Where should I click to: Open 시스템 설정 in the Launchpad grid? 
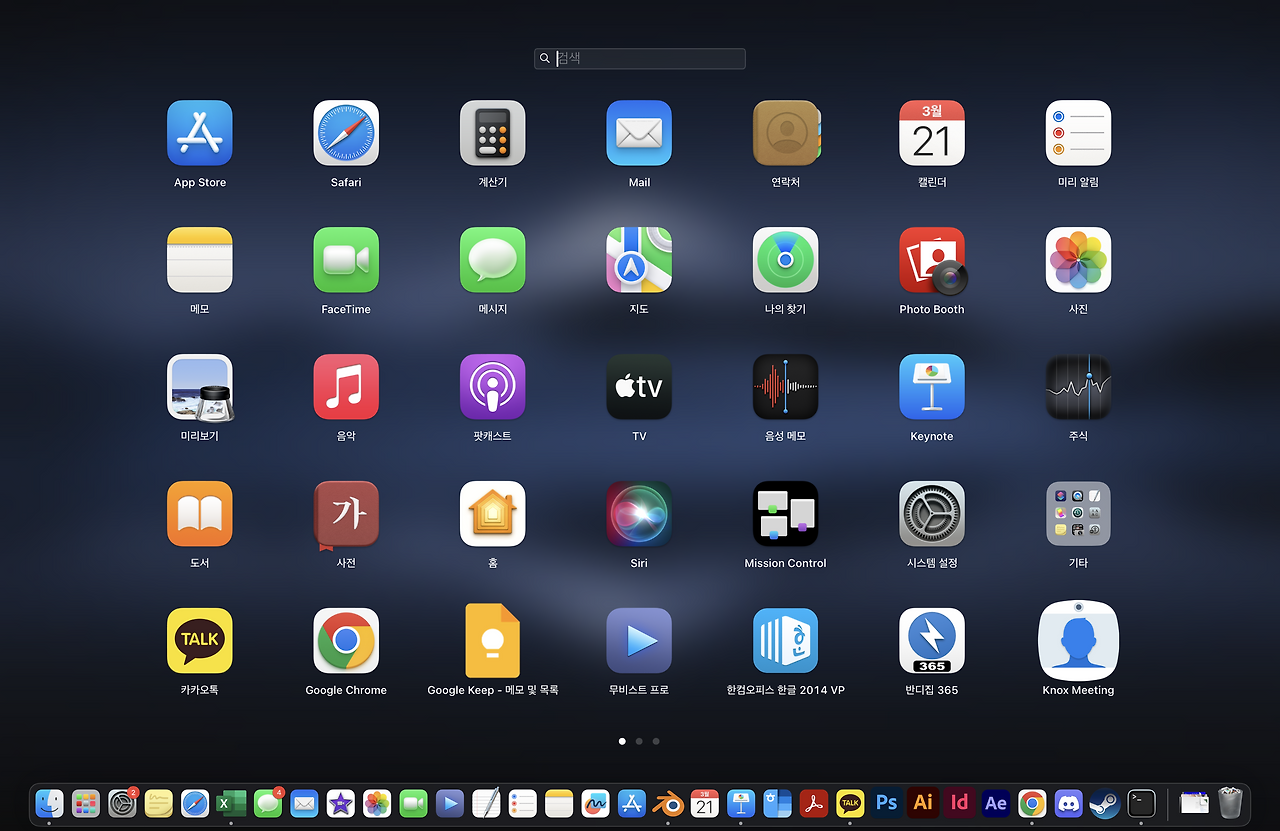(x=932, y=514)
